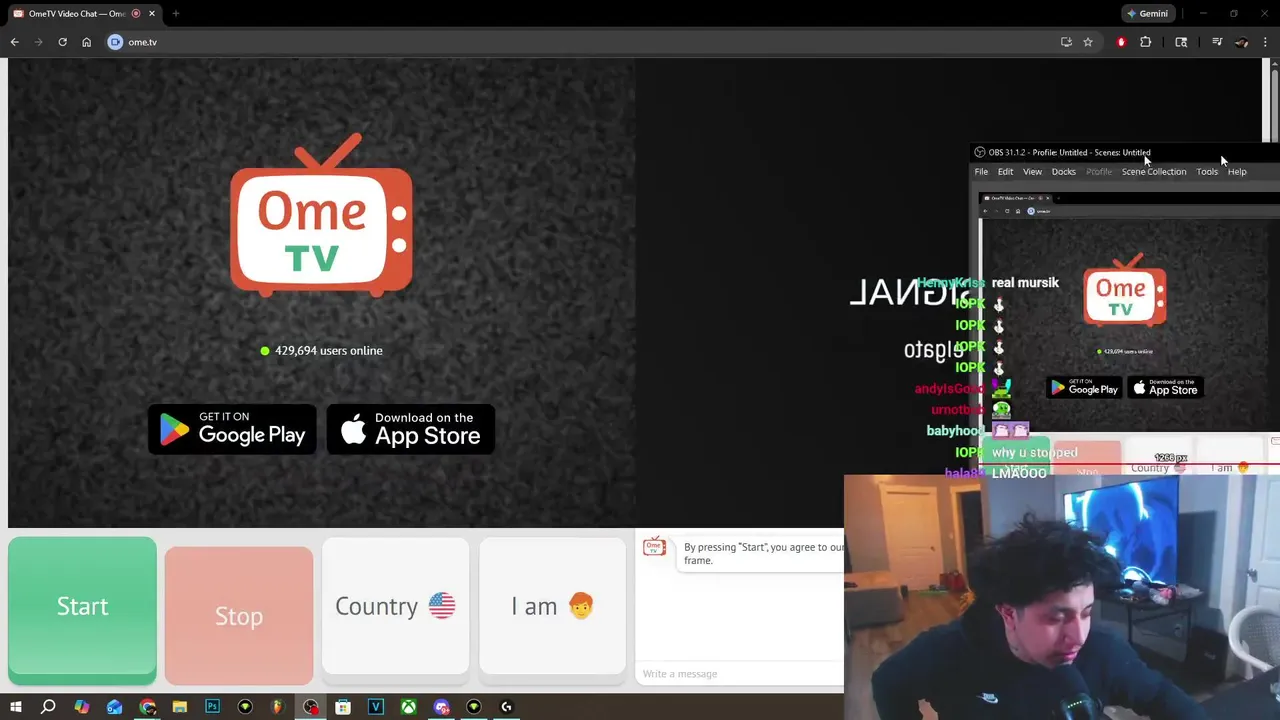Open Logitech G HUB from the taskbar
Image resolution: width=1280 pixels, height=720 pixels.
(x=506, y=707)
